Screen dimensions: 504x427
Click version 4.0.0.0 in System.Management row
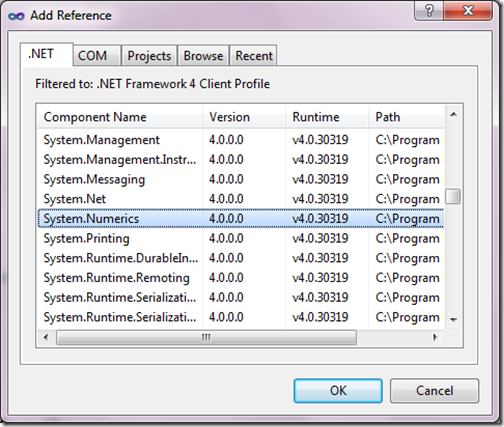226,140
